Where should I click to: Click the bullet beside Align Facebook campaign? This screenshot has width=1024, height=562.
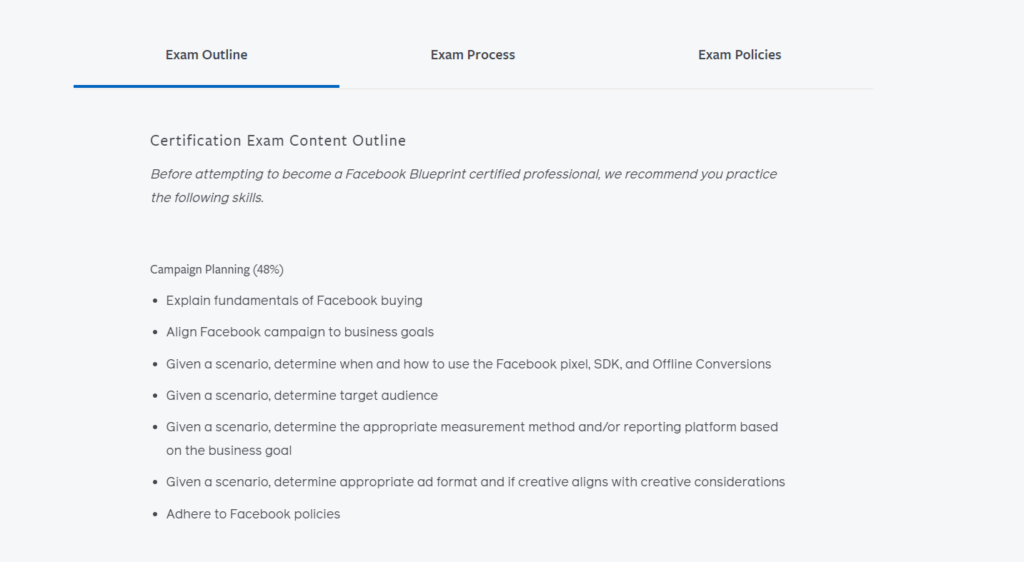(x=155, y=333)
